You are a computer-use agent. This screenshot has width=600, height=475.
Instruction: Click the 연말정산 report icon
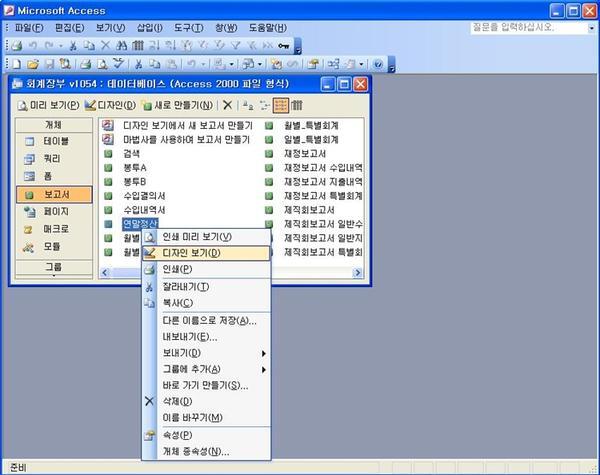pyautogui.click(x=108, y=224)
